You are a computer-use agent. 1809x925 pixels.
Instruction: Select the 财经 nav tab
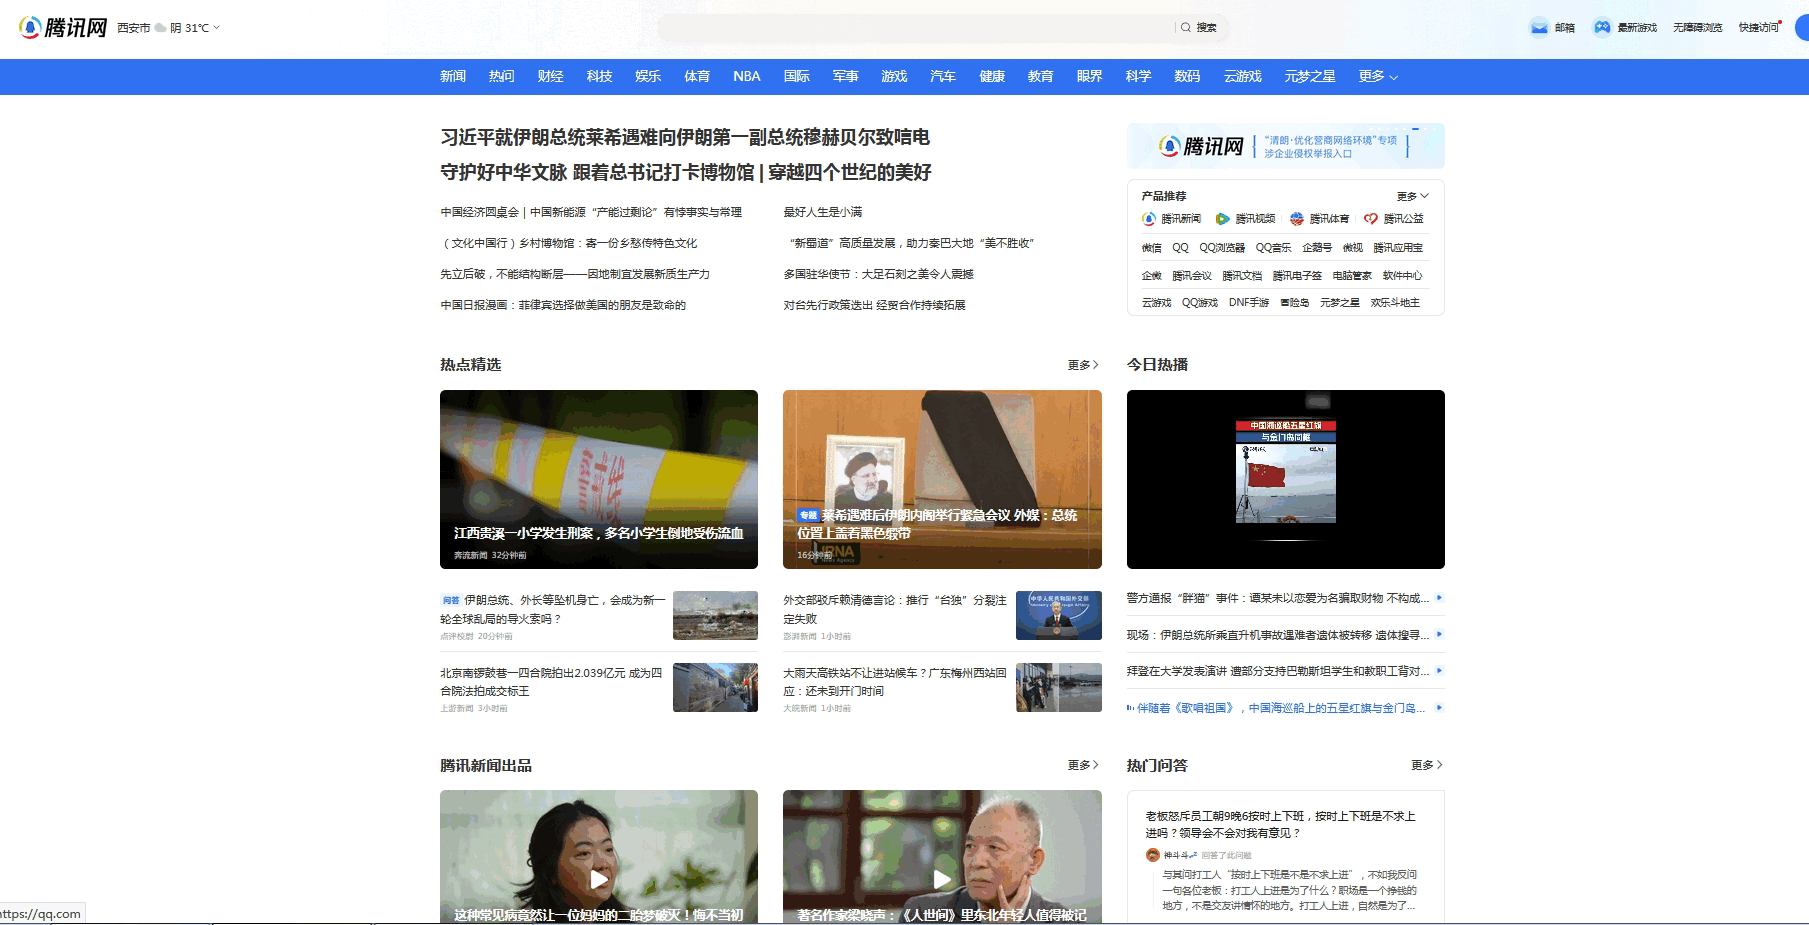pyautogui.click(x=551, y=77)
